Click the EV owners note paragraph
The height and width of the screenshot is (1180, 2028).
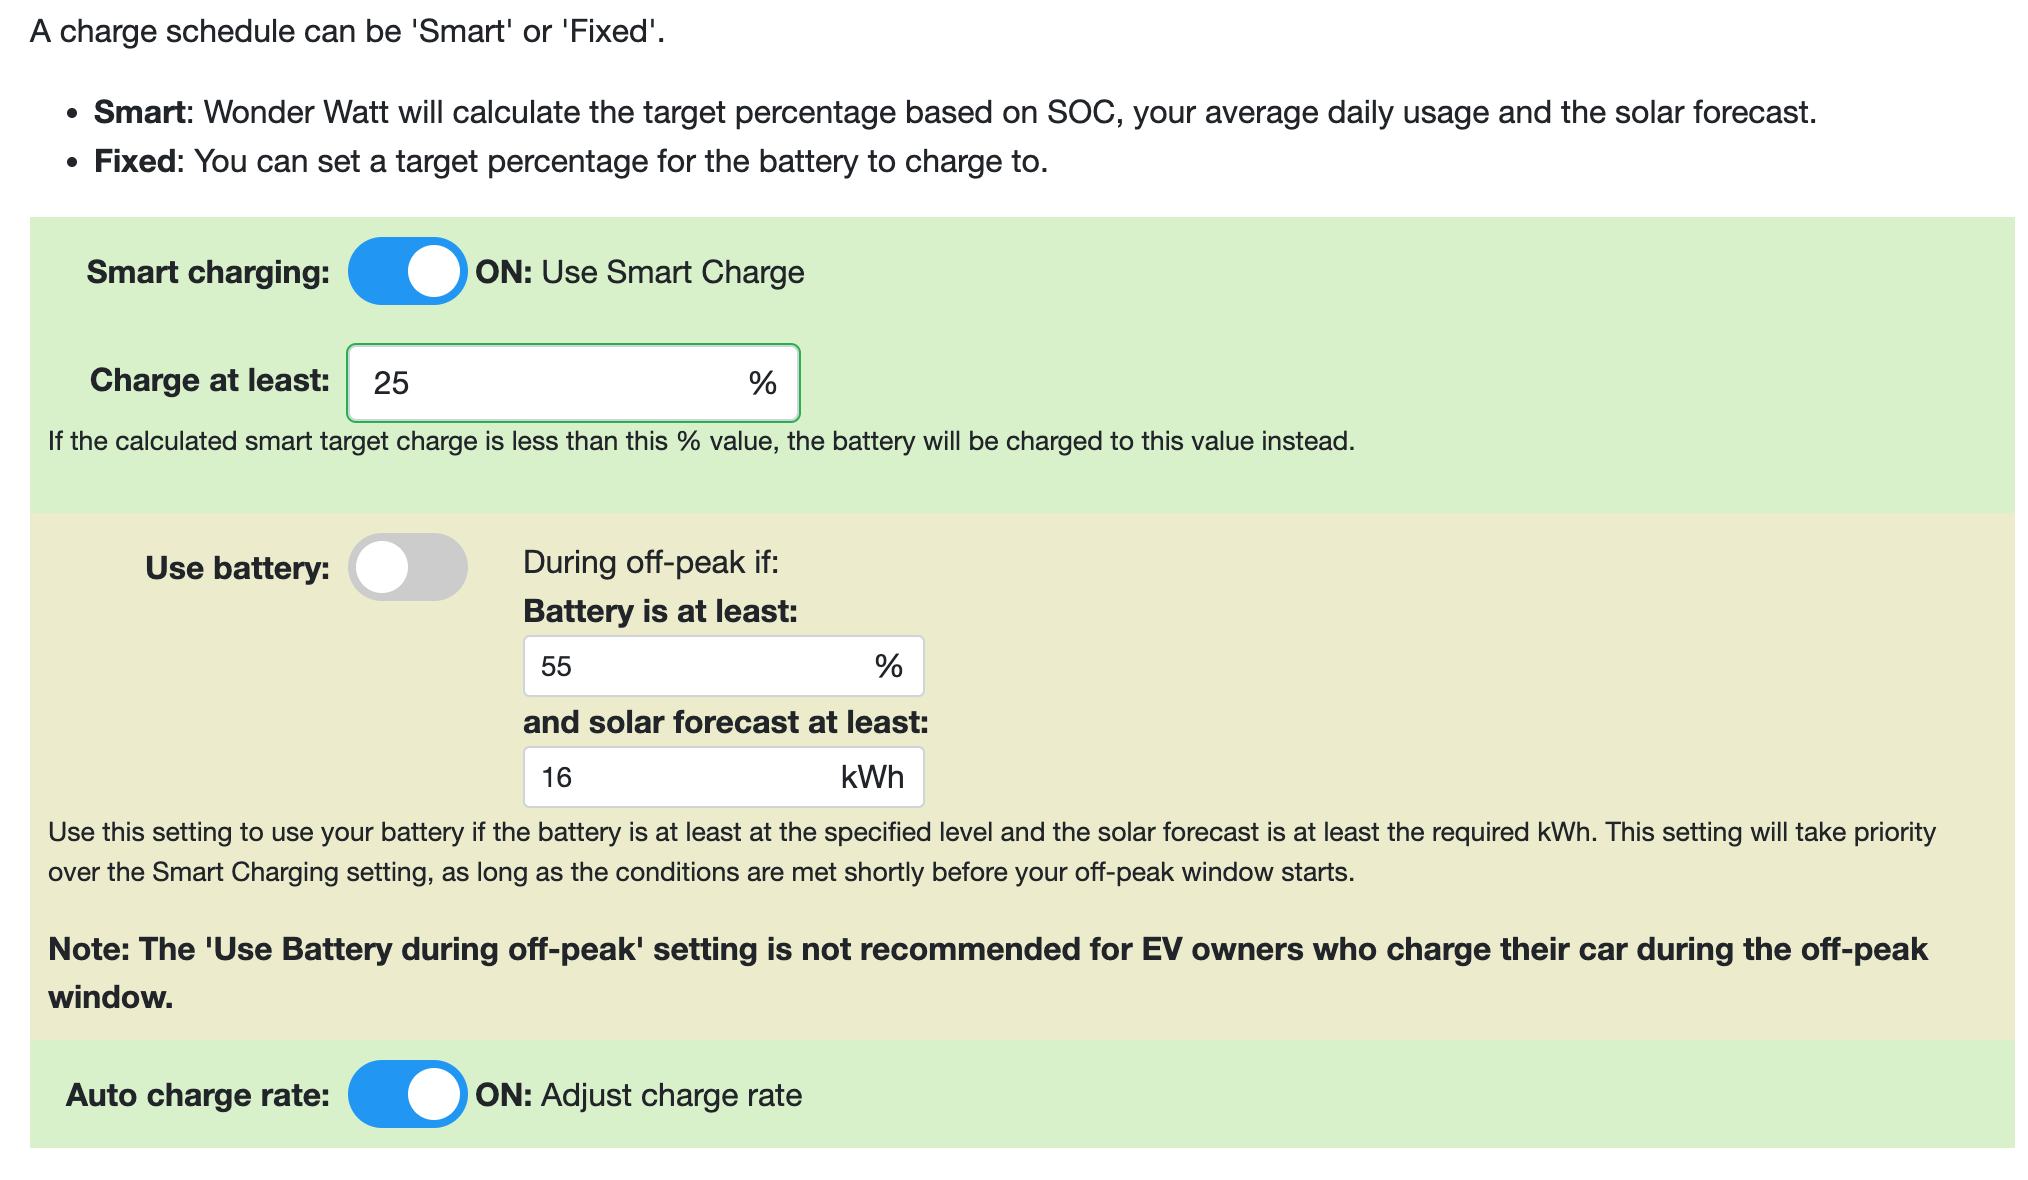(988, 973)
